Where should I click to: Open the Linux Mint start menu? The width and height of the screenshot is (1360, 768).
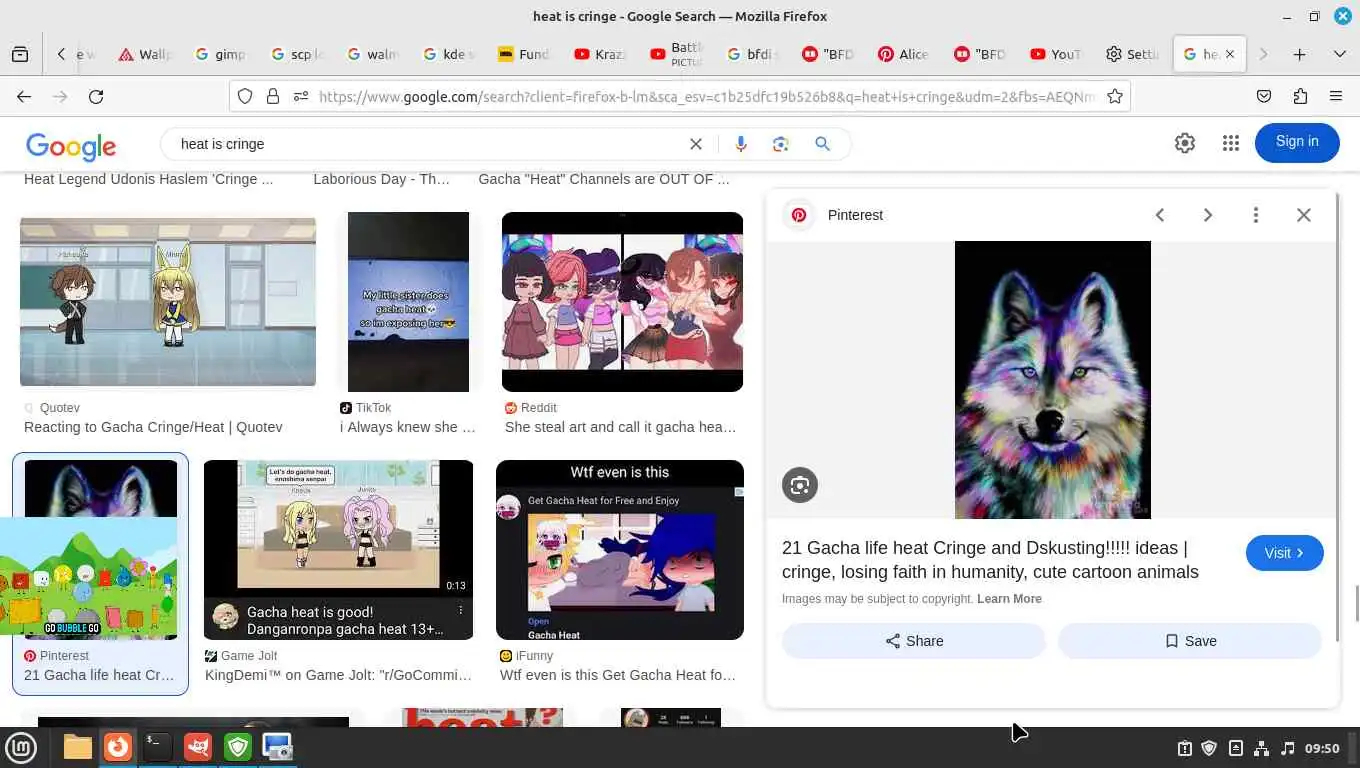22,747
